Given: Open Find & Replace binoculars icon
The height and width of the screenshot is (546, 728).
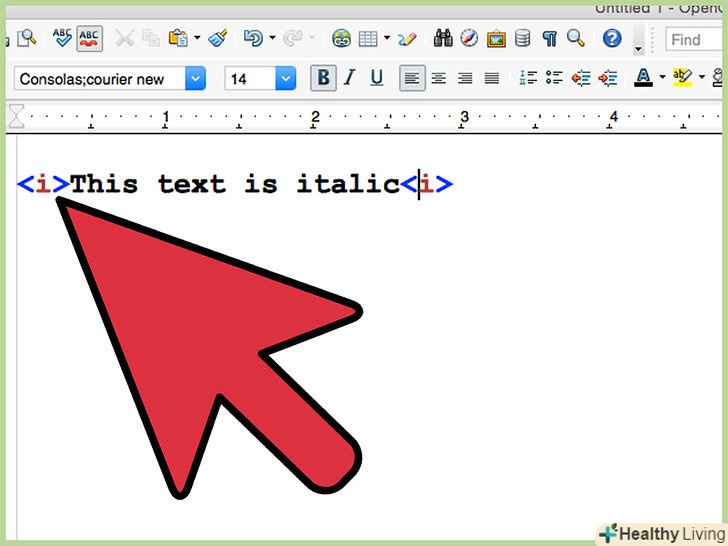Looking at the screenshot, I should 443,39.
